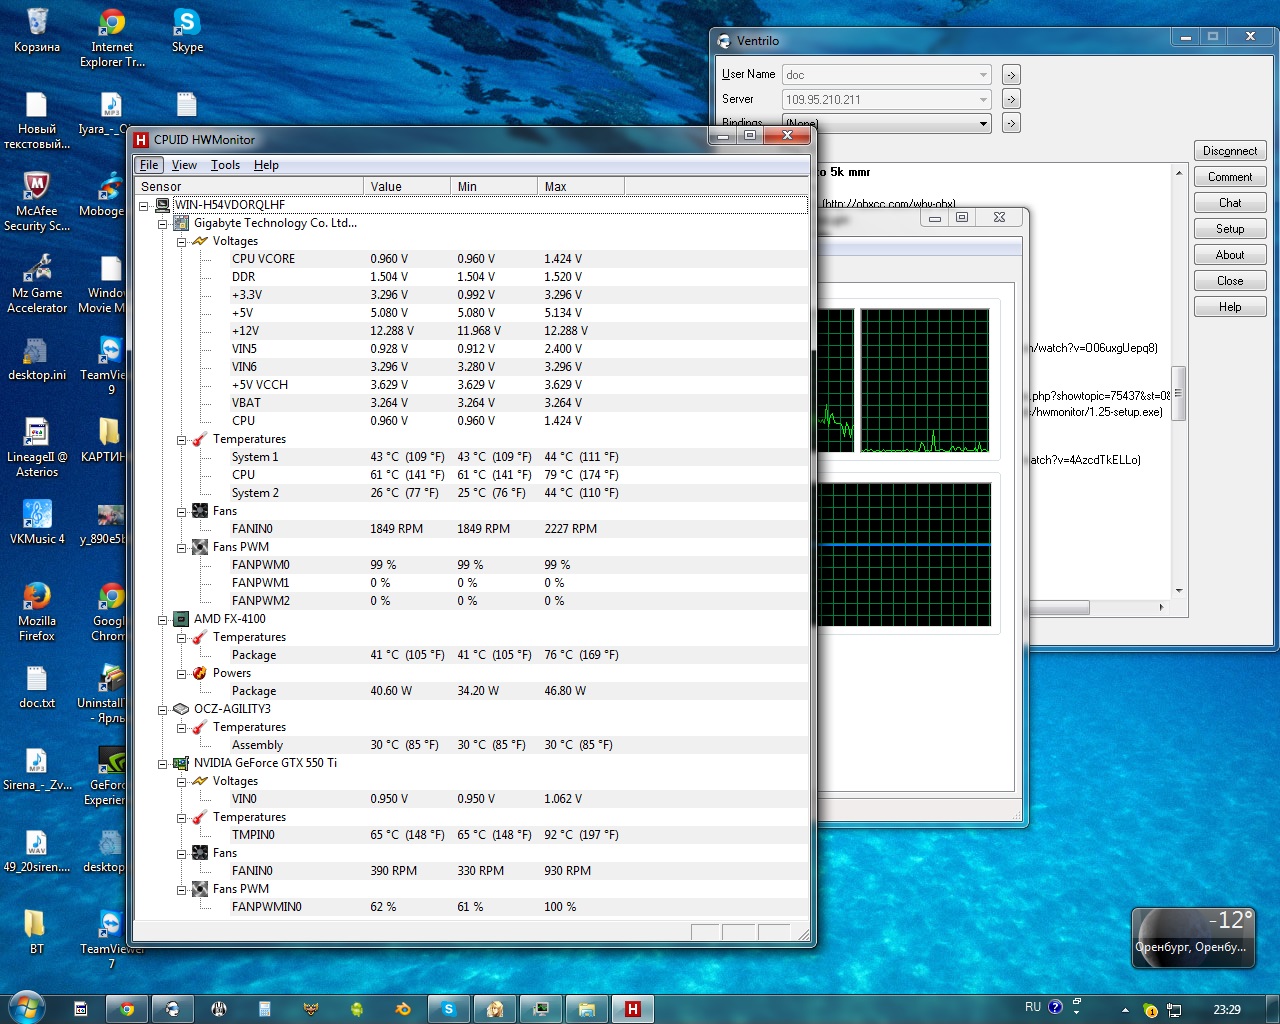Launch Mz Game Accelerator desktop icon
Image resolution: width=1280 pixels, height=1024 pixels.
click(37, 283)
